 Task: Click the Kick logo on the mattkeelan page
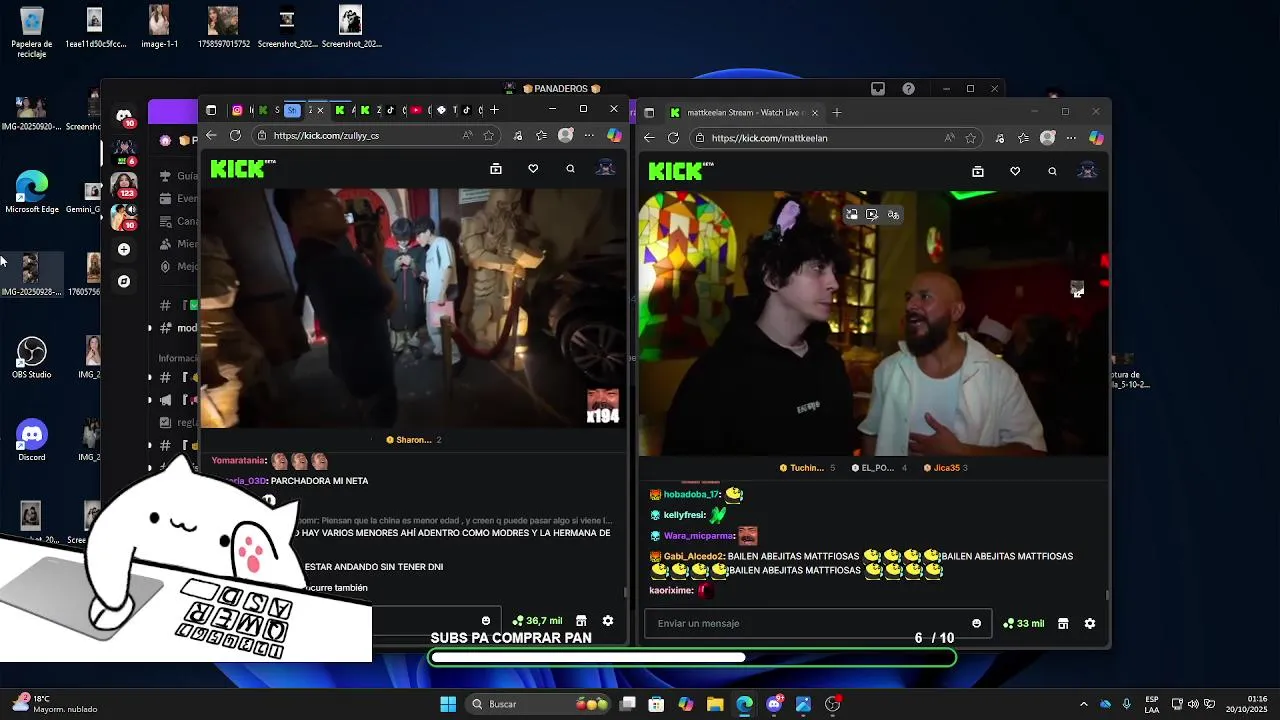pos(680,171)
